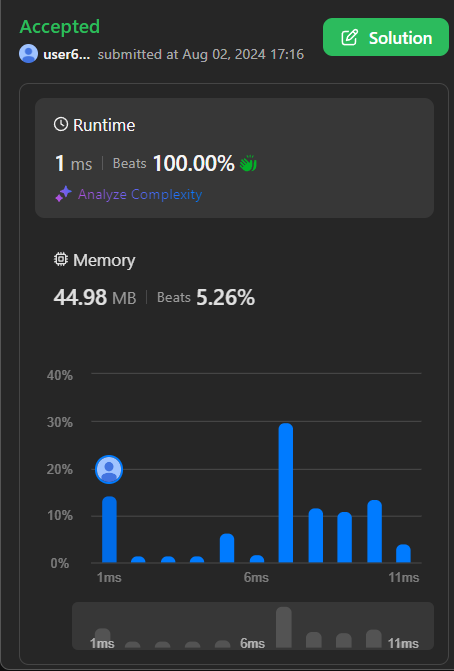Click the tallest gray bar in overview strip
This screenshot has height=671, width=454.
coord(284,627)
